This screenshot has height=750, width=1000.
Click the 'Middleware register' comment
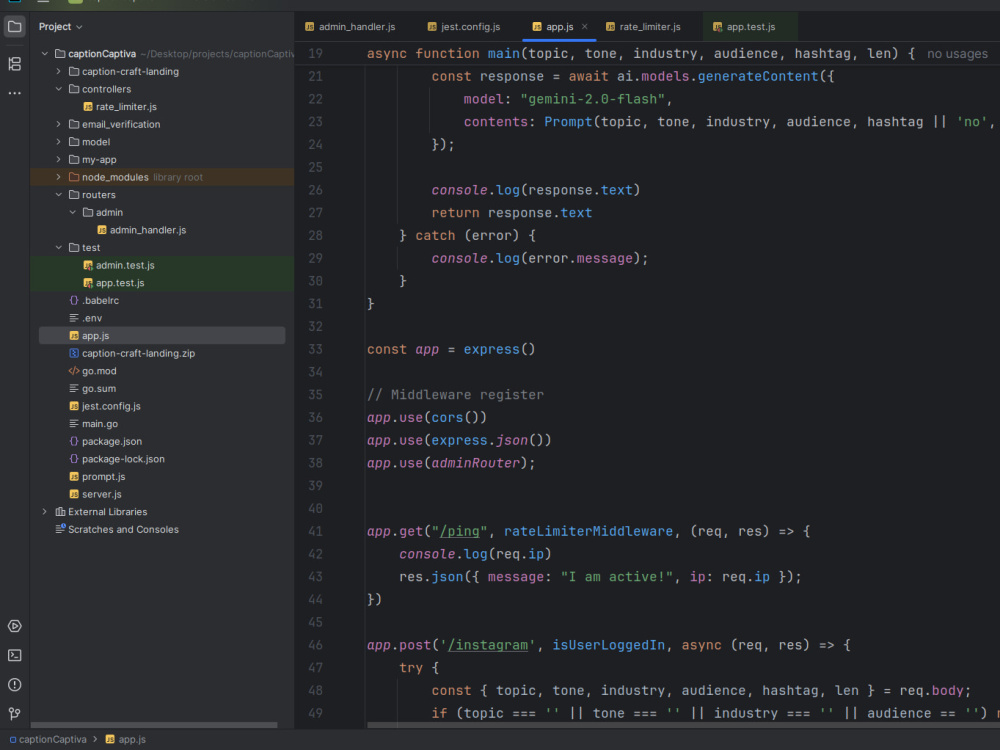tap(455, 395)
